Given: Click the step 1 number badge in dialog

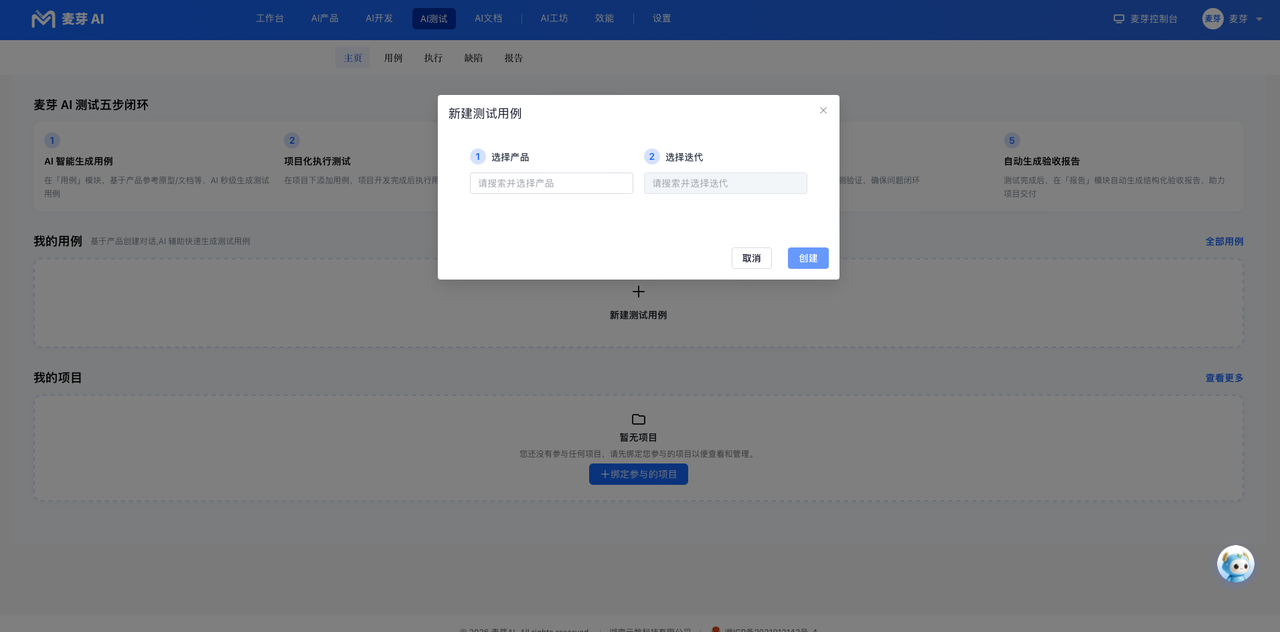Looking at the screenshot, I should click(478, 157).
